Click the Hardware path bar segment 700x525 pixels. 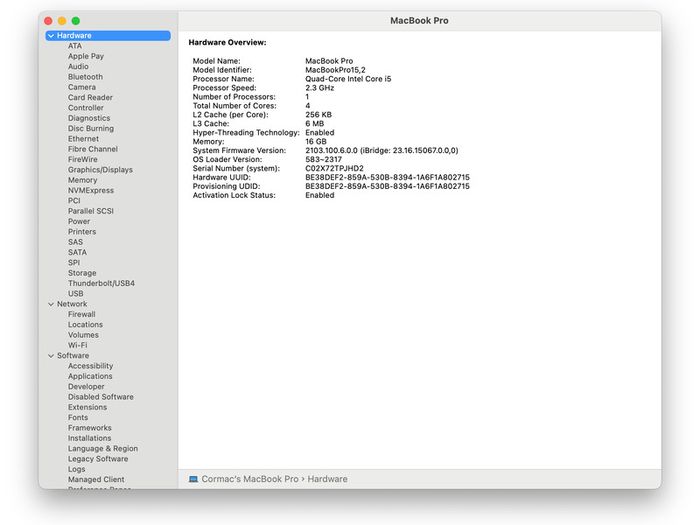[327, 479]
